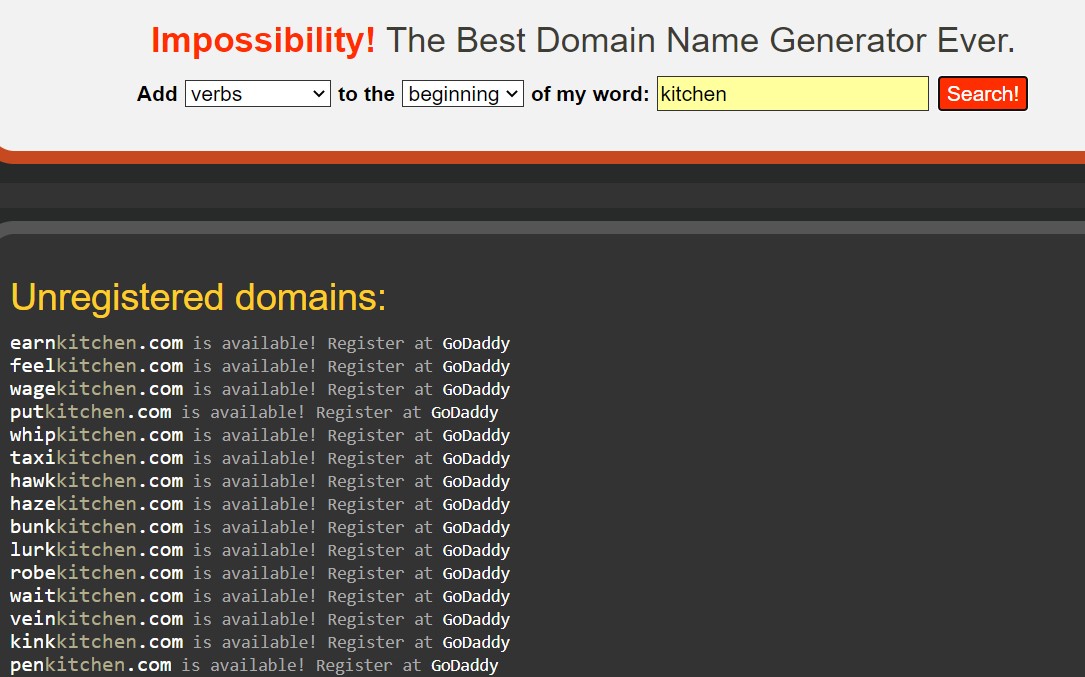
Task: Click the kitchen word input field
Action: point(792,93)
